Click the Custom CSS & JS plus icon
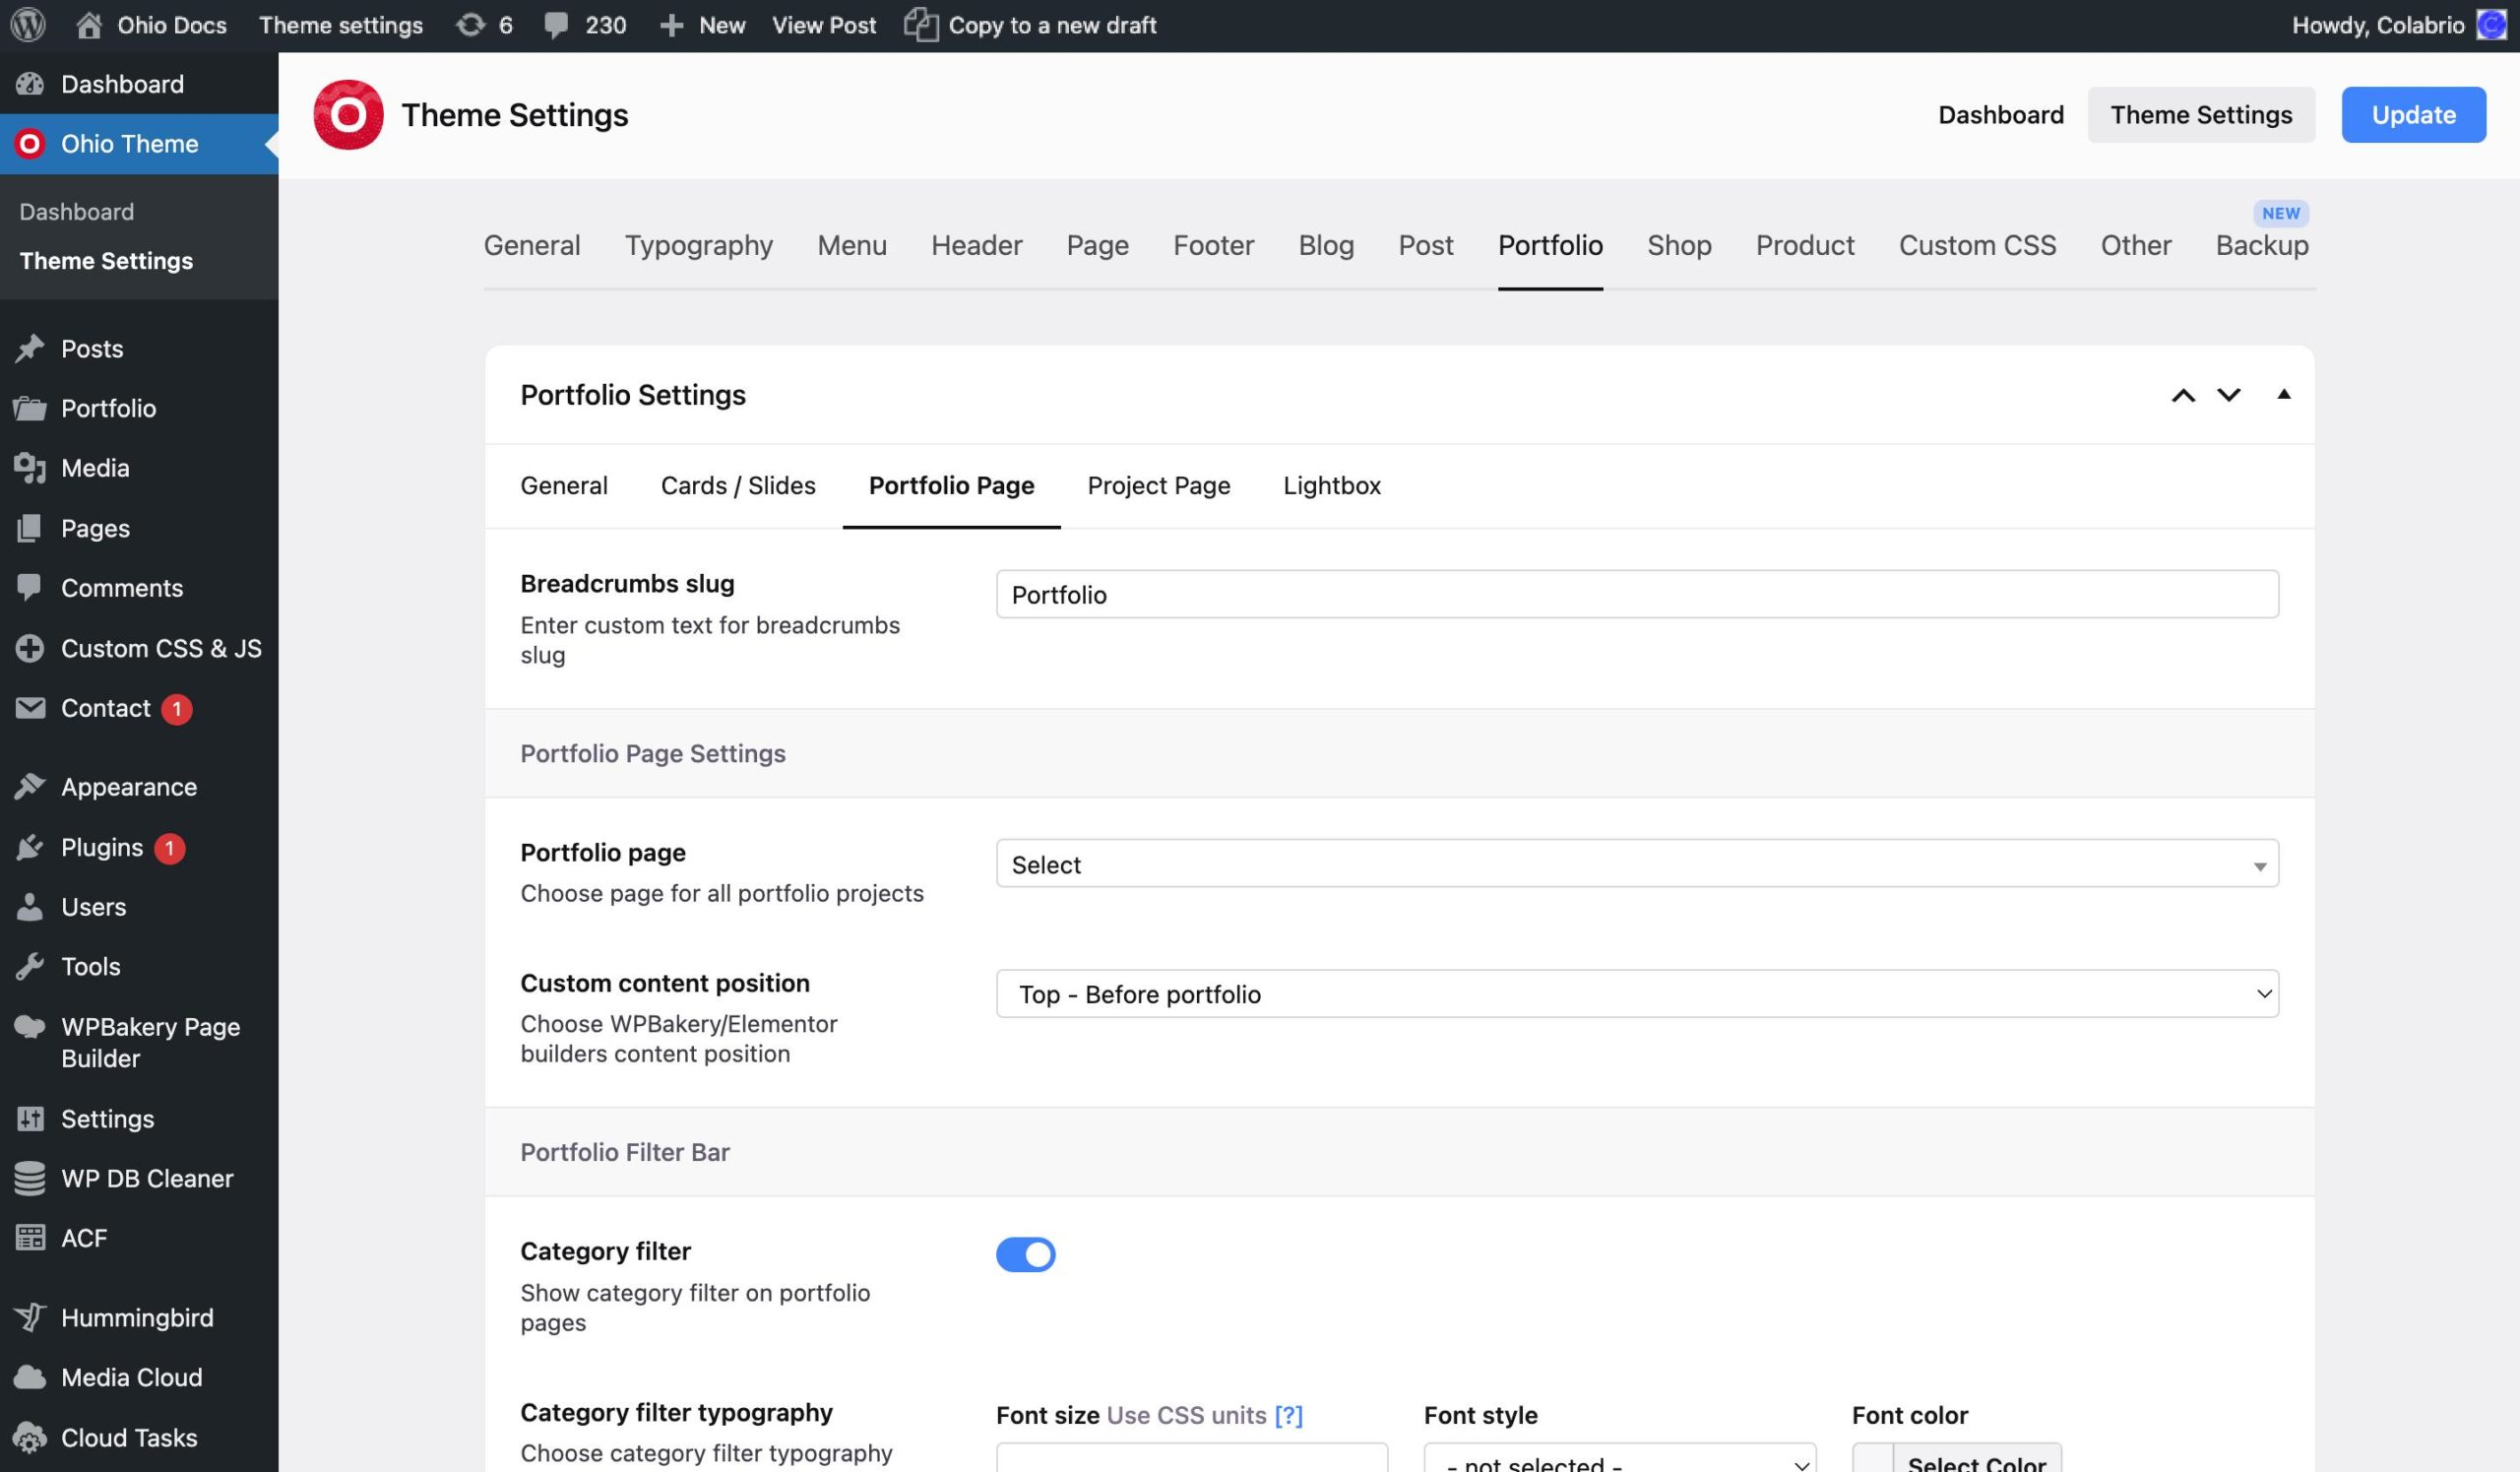Screen dimensions: 2520x1472 coord(30,648)
